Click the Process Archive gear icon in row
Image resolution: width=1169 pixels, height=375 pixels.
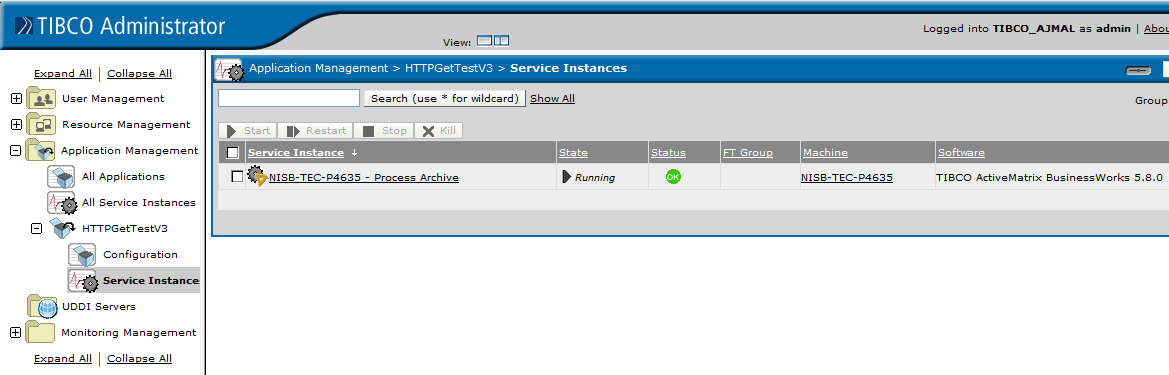click(x=258, y=177)
